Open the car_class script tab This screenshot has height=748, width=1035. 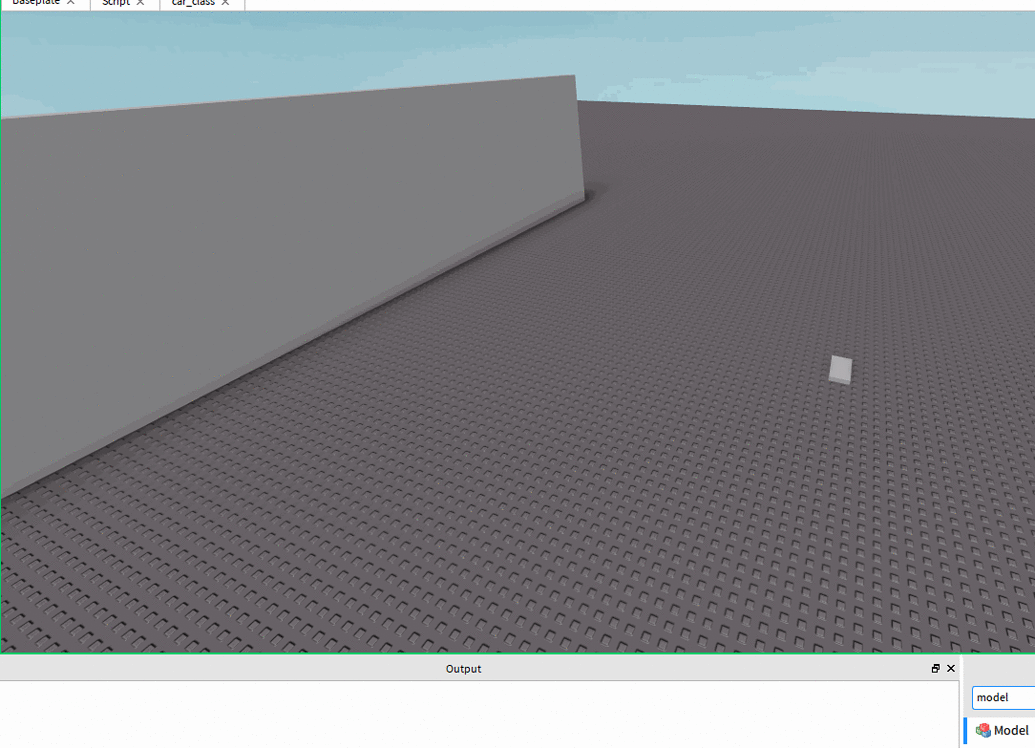point(195,3)
